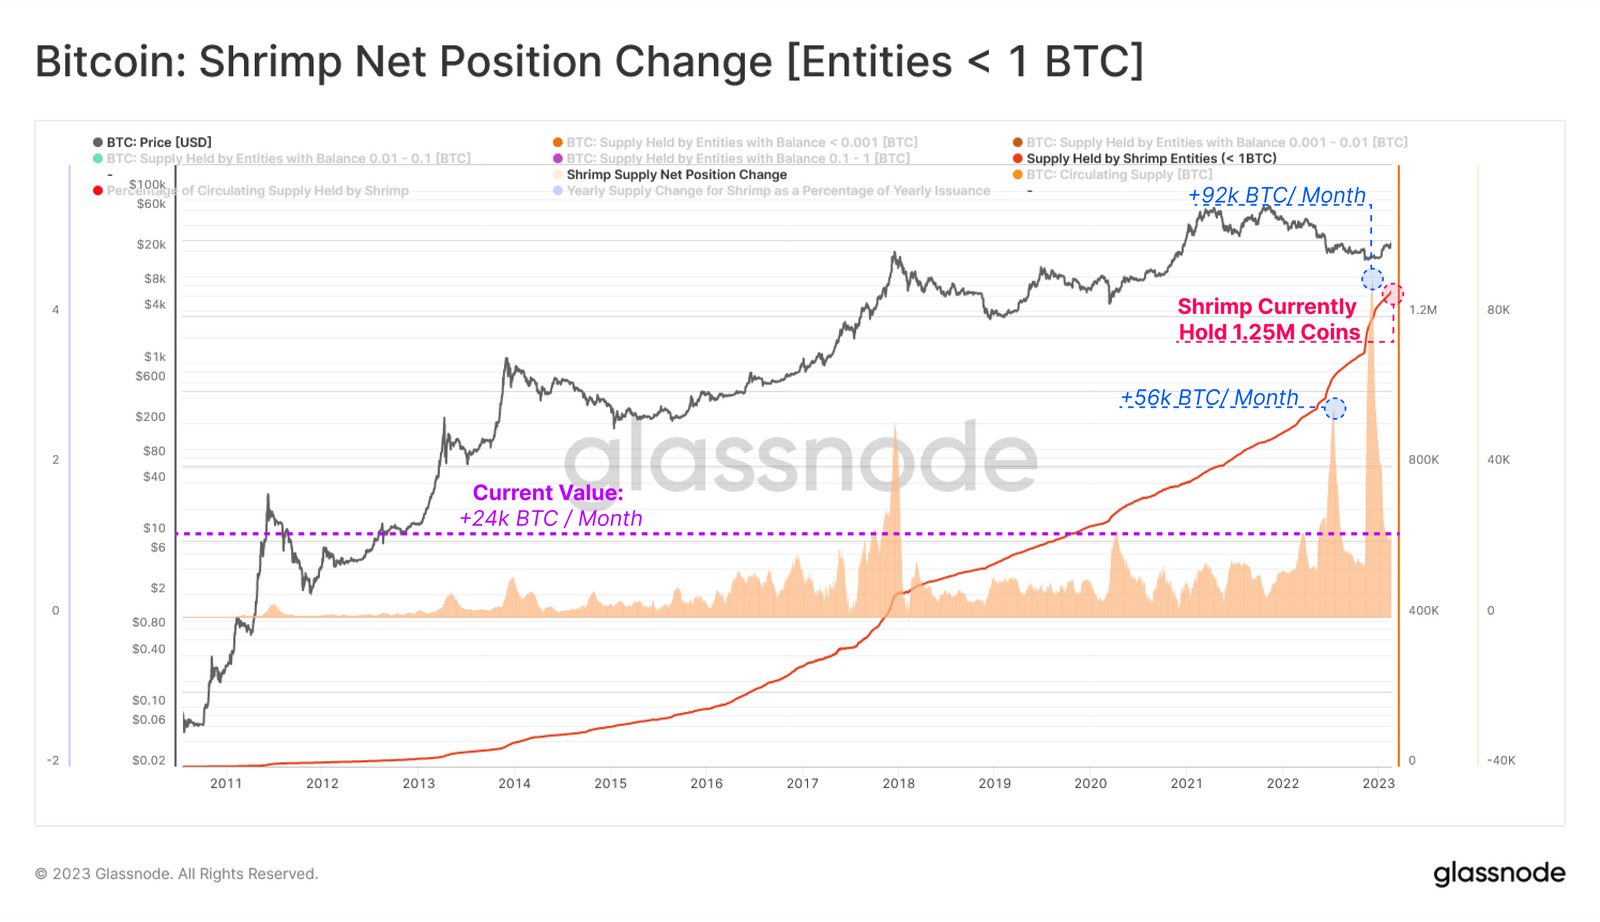The width and height of the screenshot is (1600, 922).
Task: Click the BTC: Circulating Supply legend dot
Action: [1018, 174]
